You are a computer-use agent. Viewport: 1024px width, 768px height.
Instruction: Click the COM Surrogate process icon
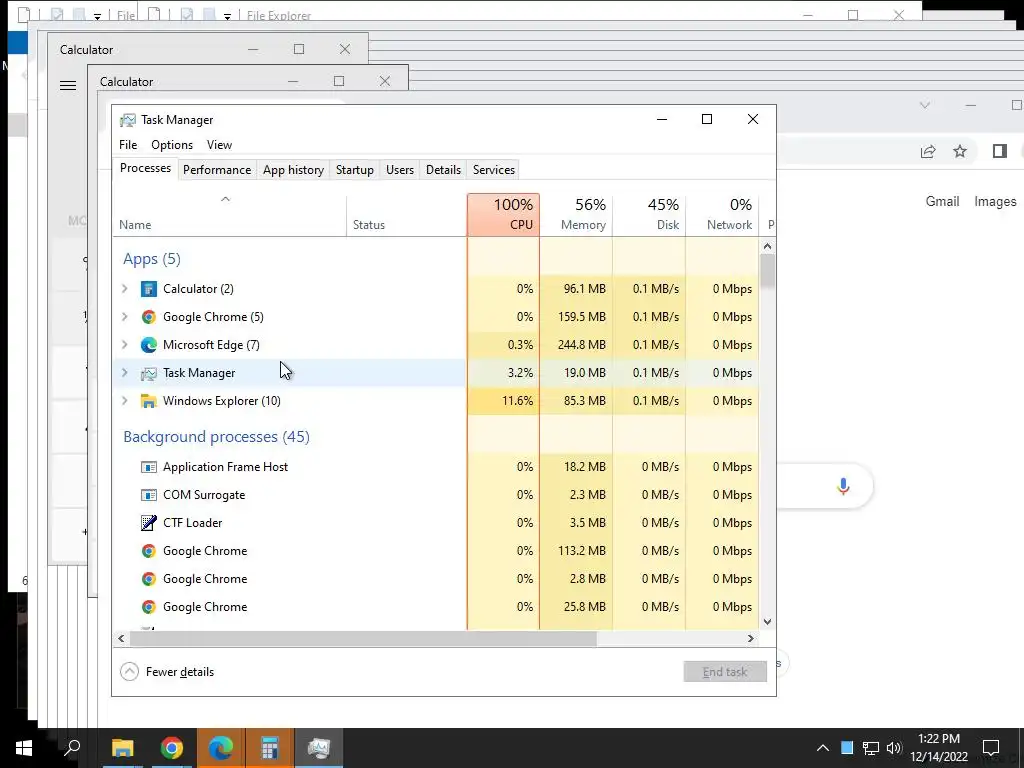(x=149, y=495)
